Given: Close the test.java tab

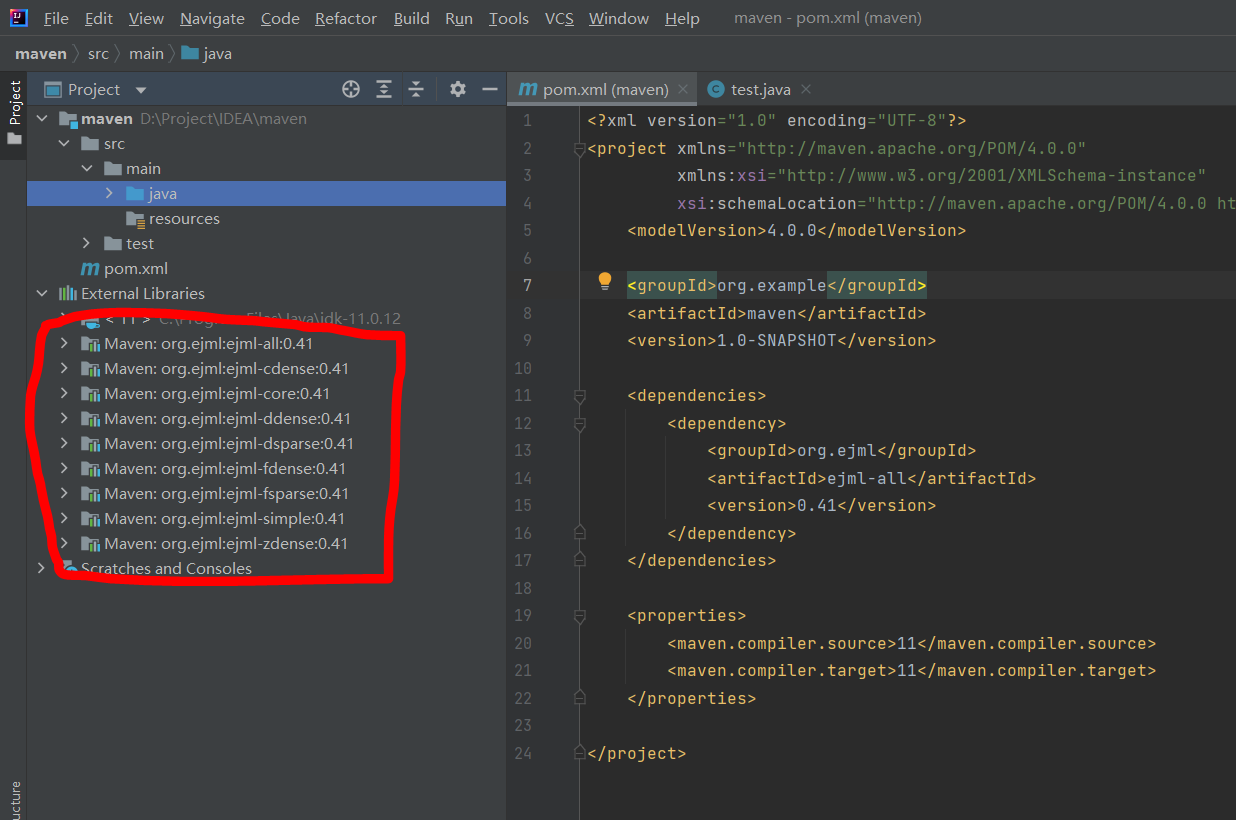Looking at the screenshot, I should 806,90.
